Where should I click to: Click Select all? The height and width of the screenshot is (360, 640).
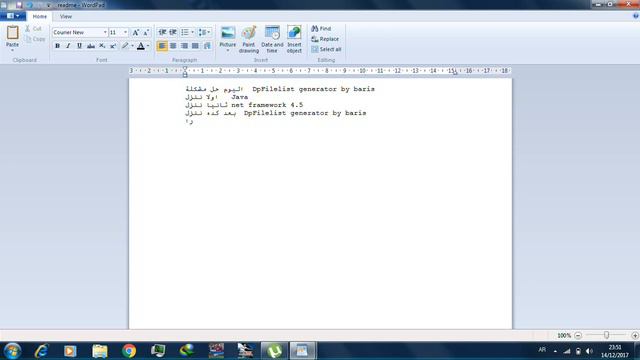(326, 49)
